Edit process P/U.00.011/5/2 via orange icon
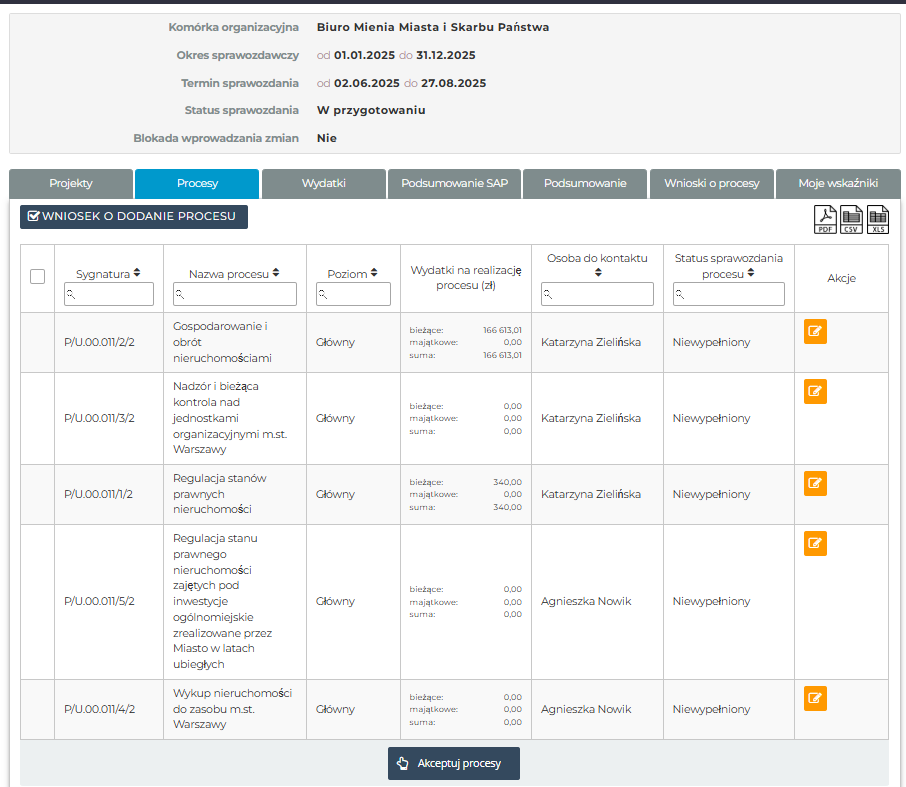 (x=815, y=544)
